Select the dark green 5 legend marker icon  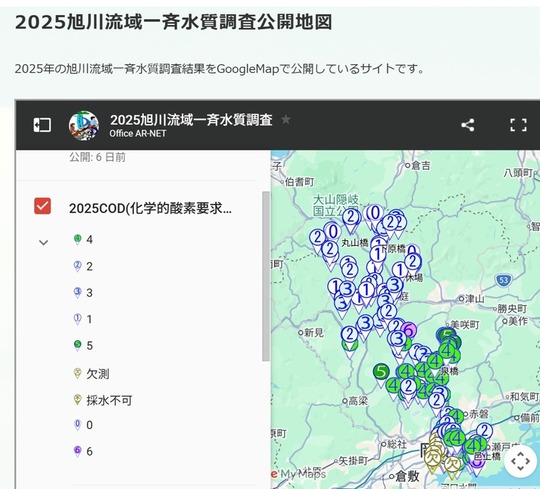78,345
